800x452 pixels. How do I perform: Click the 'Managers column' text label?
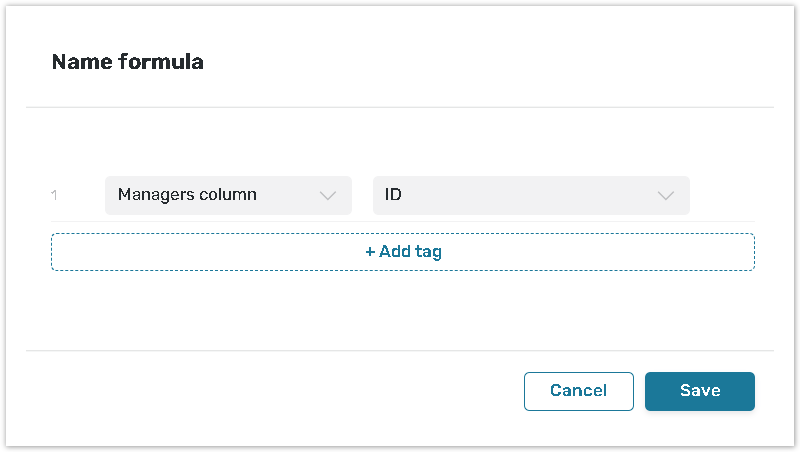tap(187, 195)
